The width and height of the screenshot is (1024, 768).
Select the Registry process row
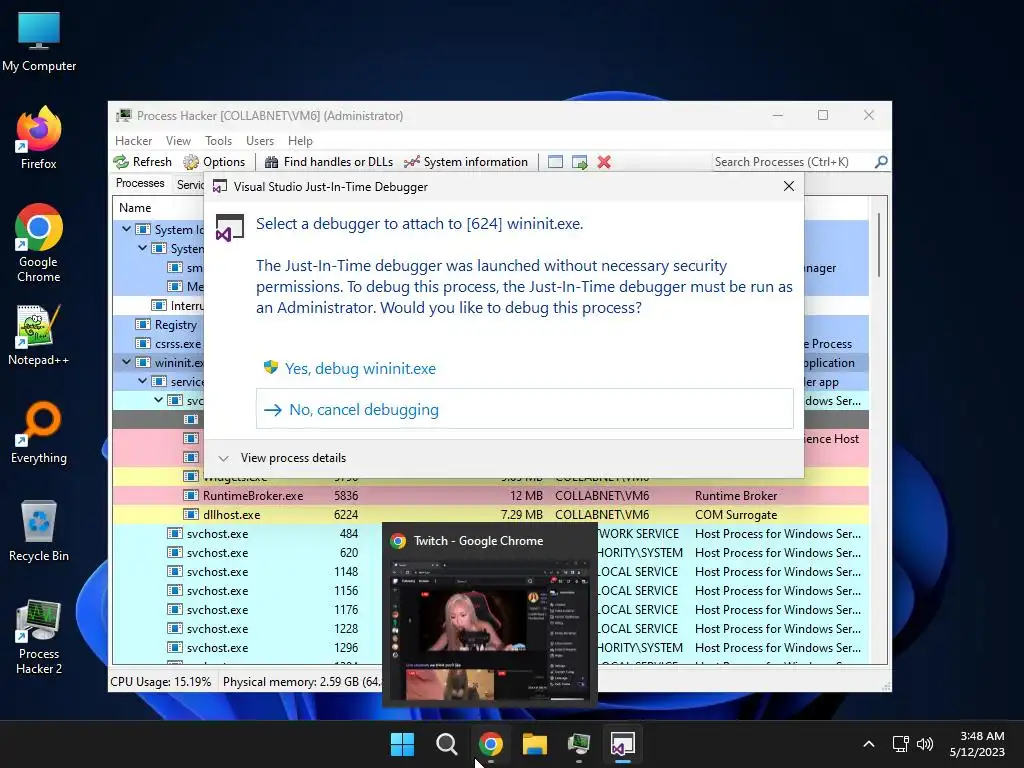(x=158, y=325)
